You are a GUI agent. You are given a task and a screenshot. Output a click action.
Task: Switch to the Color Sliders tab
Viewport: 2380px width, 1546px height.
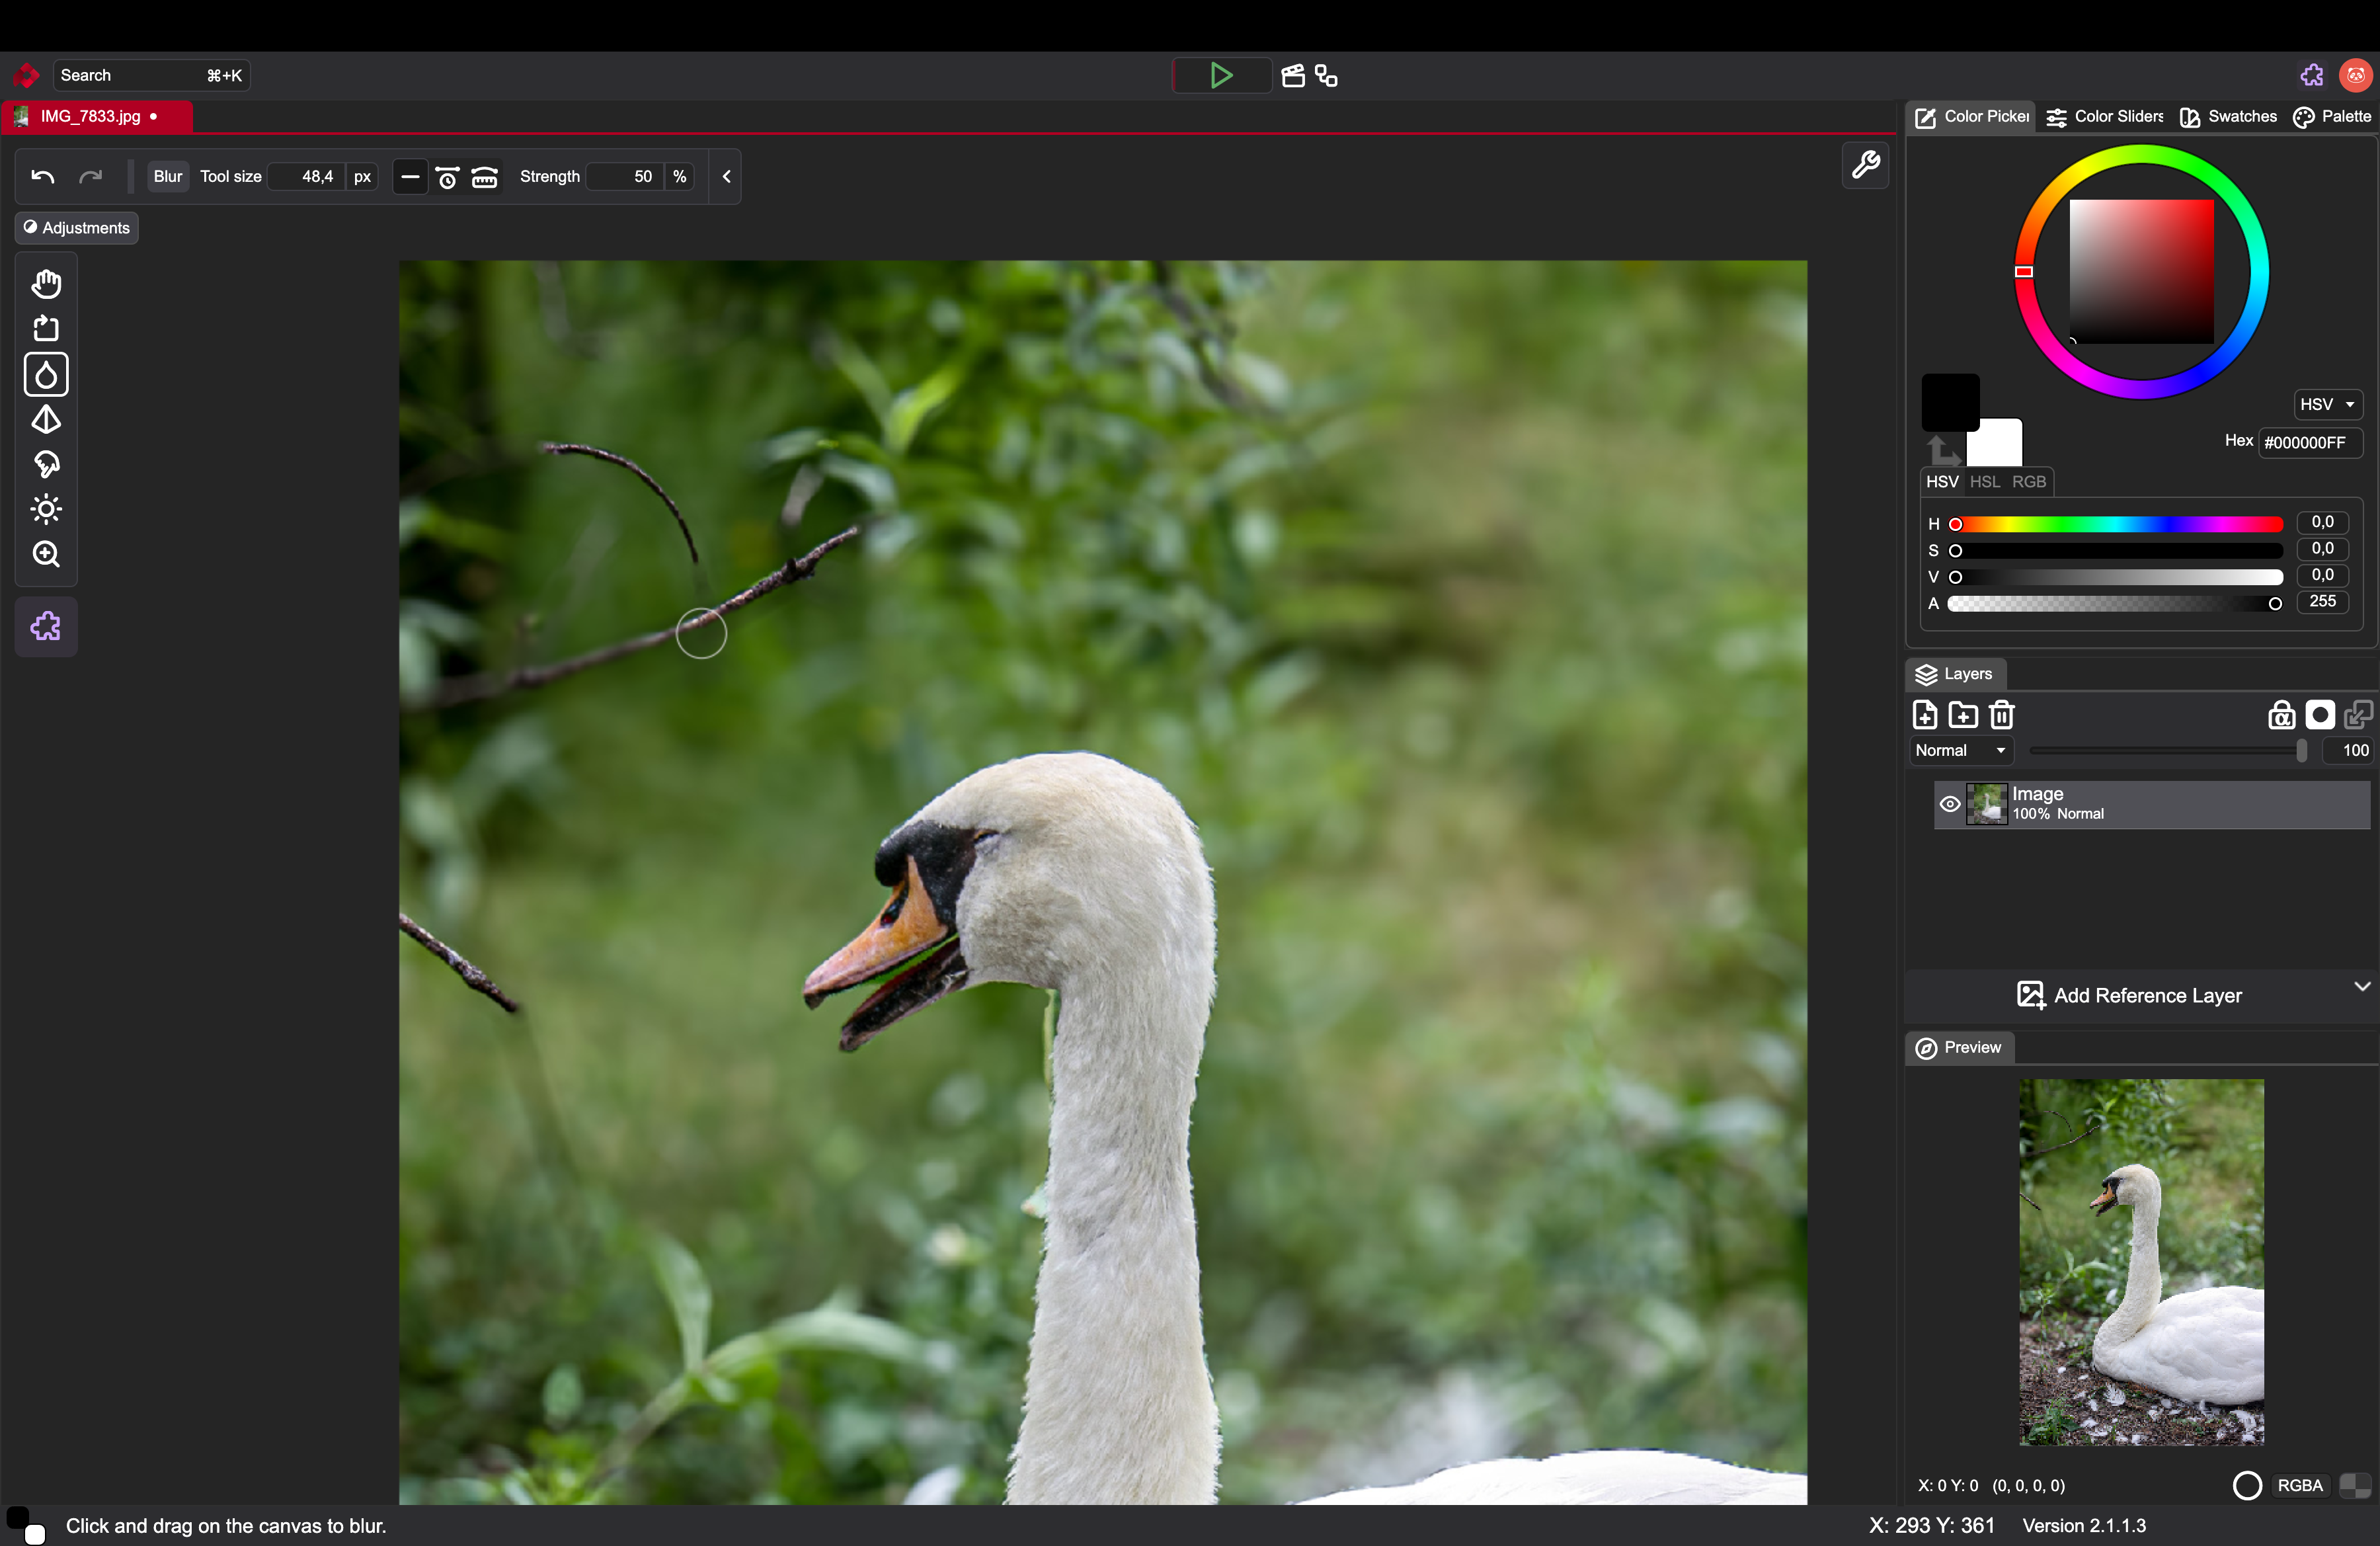click(x=2105, y=117)
